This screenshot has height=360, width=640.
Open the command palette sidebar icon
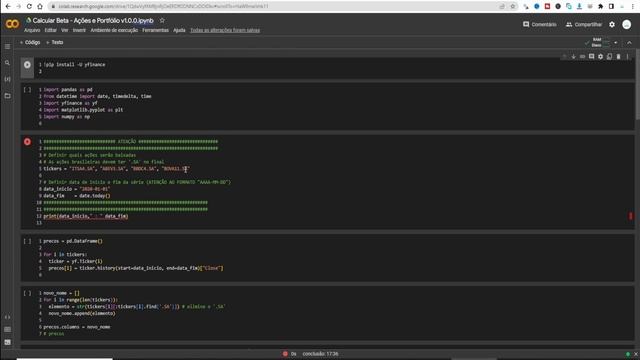pyautogui.click(x=7, y=329)
